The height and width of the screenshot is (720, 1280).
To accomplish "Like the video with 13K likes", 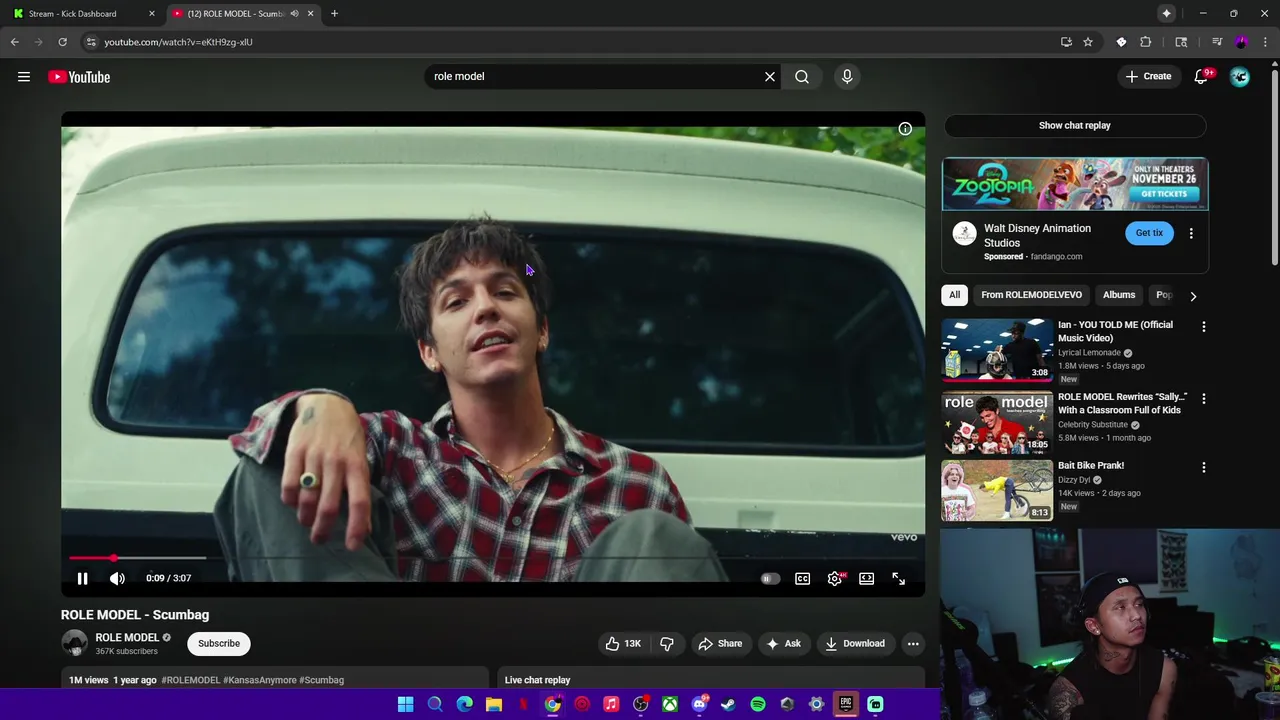I will tap(623, 644).
